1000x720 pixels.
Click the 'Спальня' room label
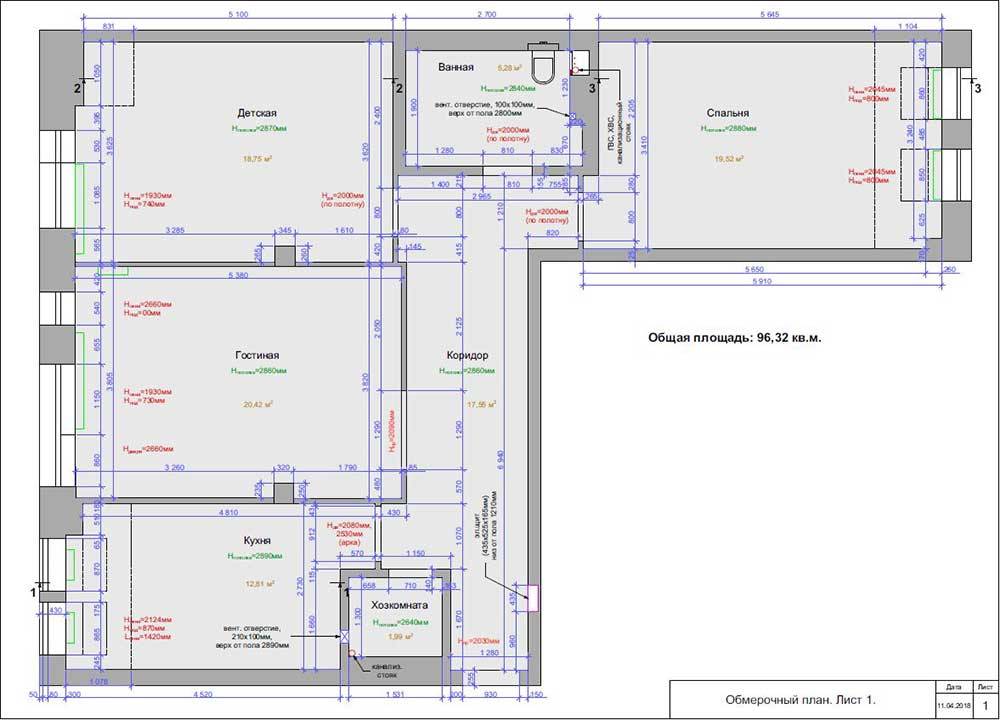coord(728,113)
